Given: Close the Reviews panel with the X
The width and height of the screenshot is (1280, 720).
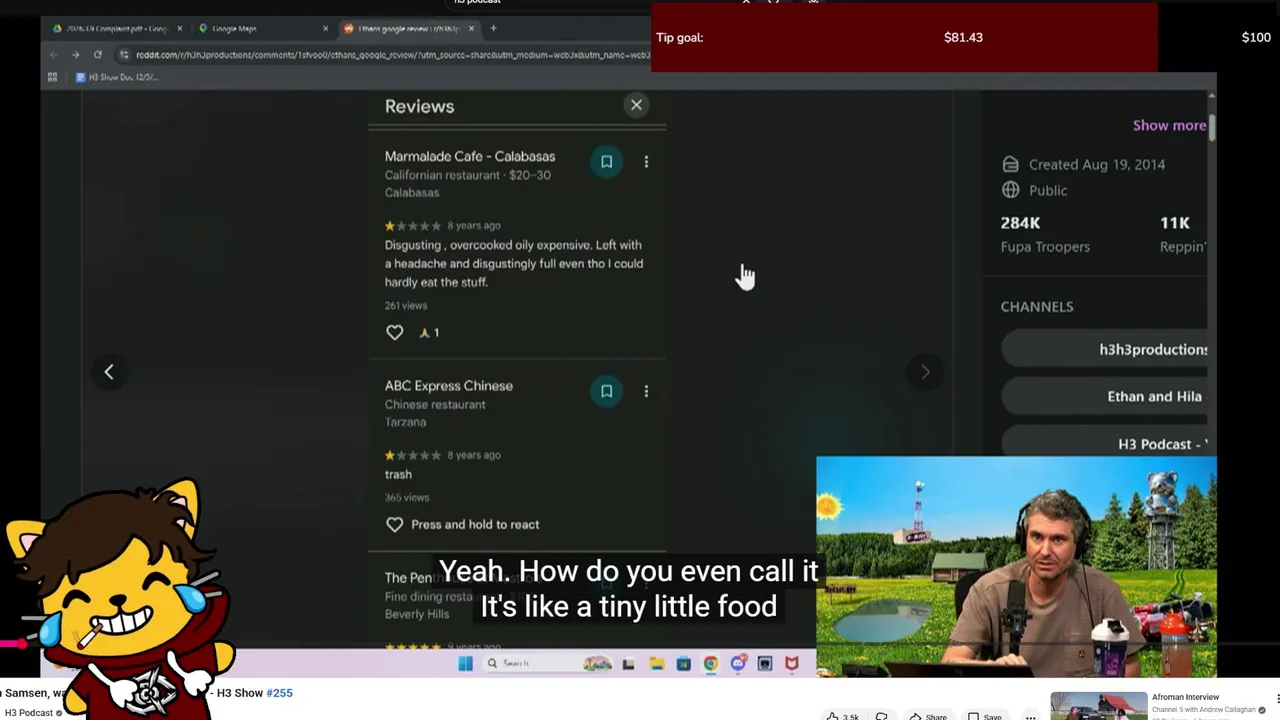Looking at the screenshot, I should point(636,105).
